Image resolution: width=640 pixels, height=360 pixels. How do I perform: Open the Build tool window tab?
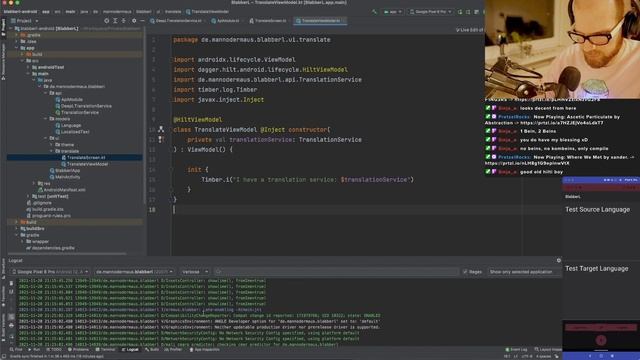pyautogui.click(x=152, y=350)
